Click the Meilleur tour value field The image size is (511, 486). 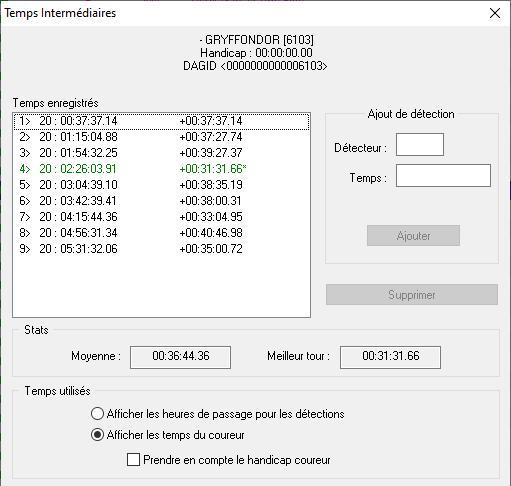pyautogui.click(x=390, y=357)
